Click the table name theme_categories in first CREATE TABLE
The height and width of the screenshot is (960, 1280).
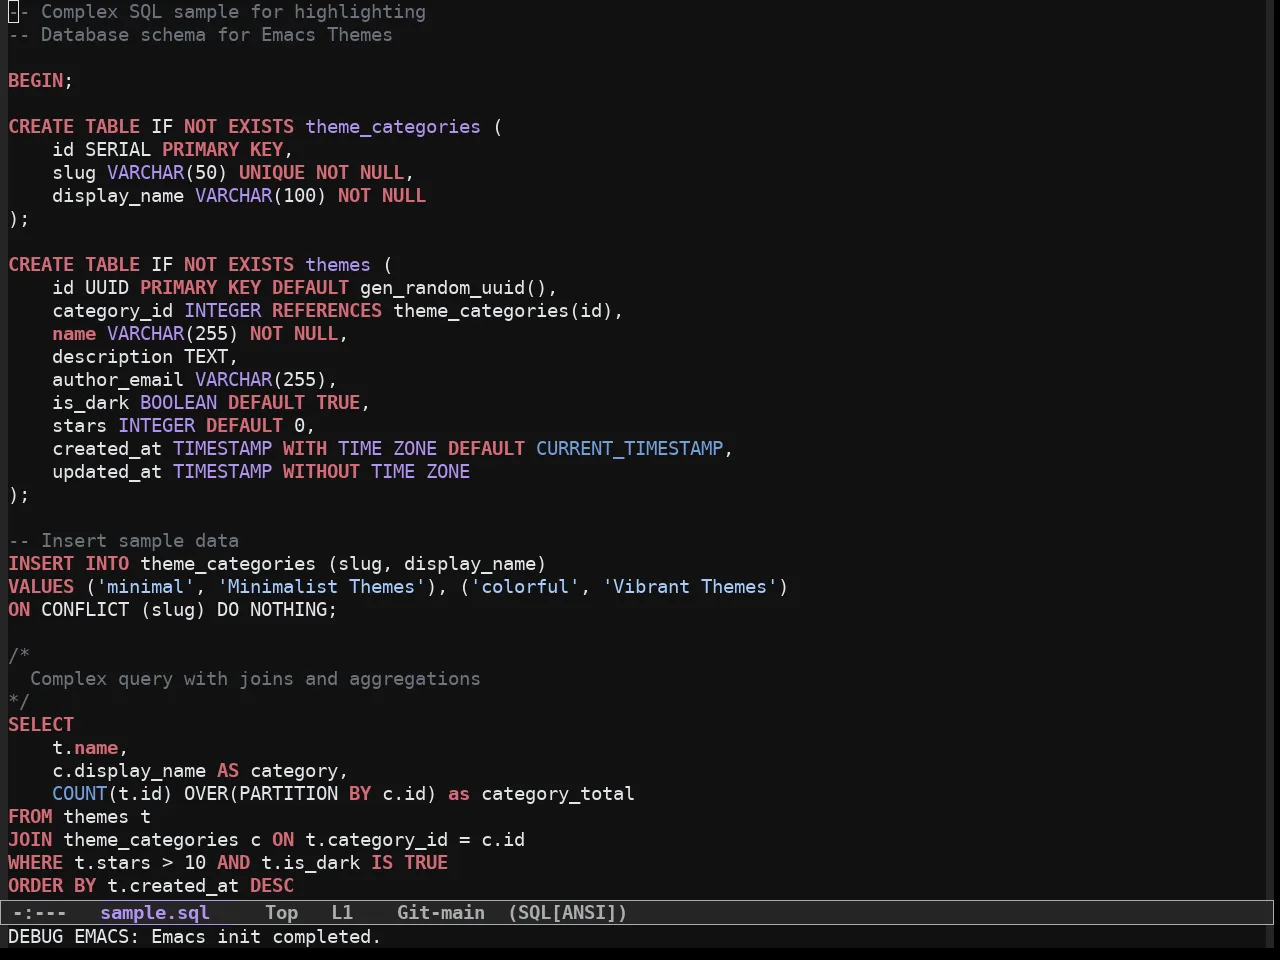click(x=393, y=127)
